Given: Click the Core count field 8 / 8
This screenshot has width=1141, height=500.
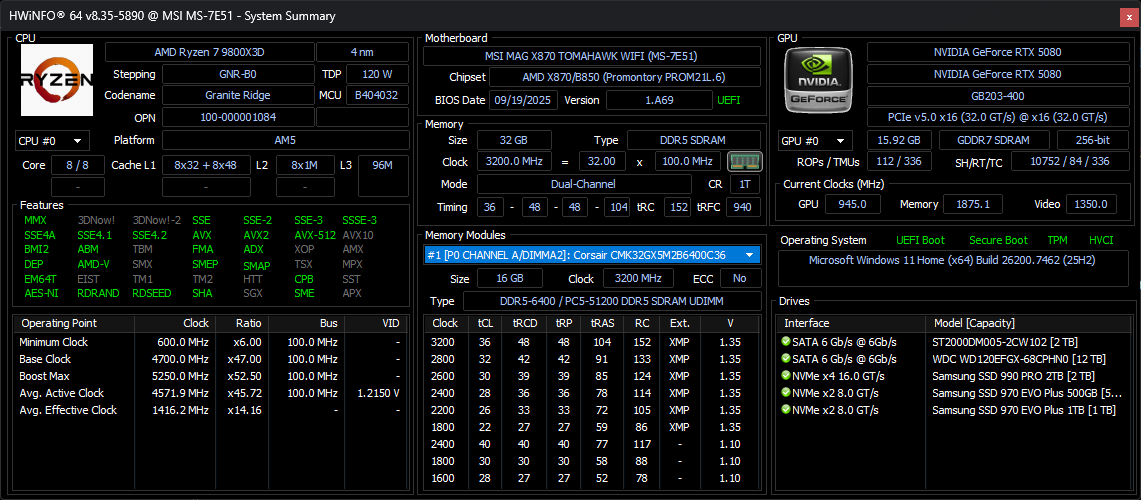Looking at the screenshot, I should [x=78, y=165].
